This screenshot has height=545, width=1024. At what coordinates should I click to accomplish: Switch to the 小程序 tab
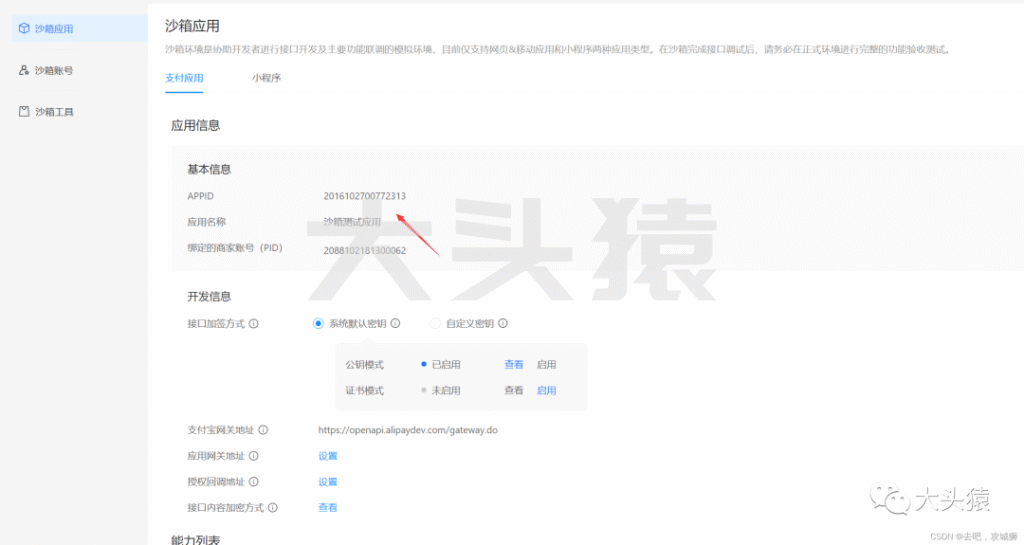tap(266, 78)
